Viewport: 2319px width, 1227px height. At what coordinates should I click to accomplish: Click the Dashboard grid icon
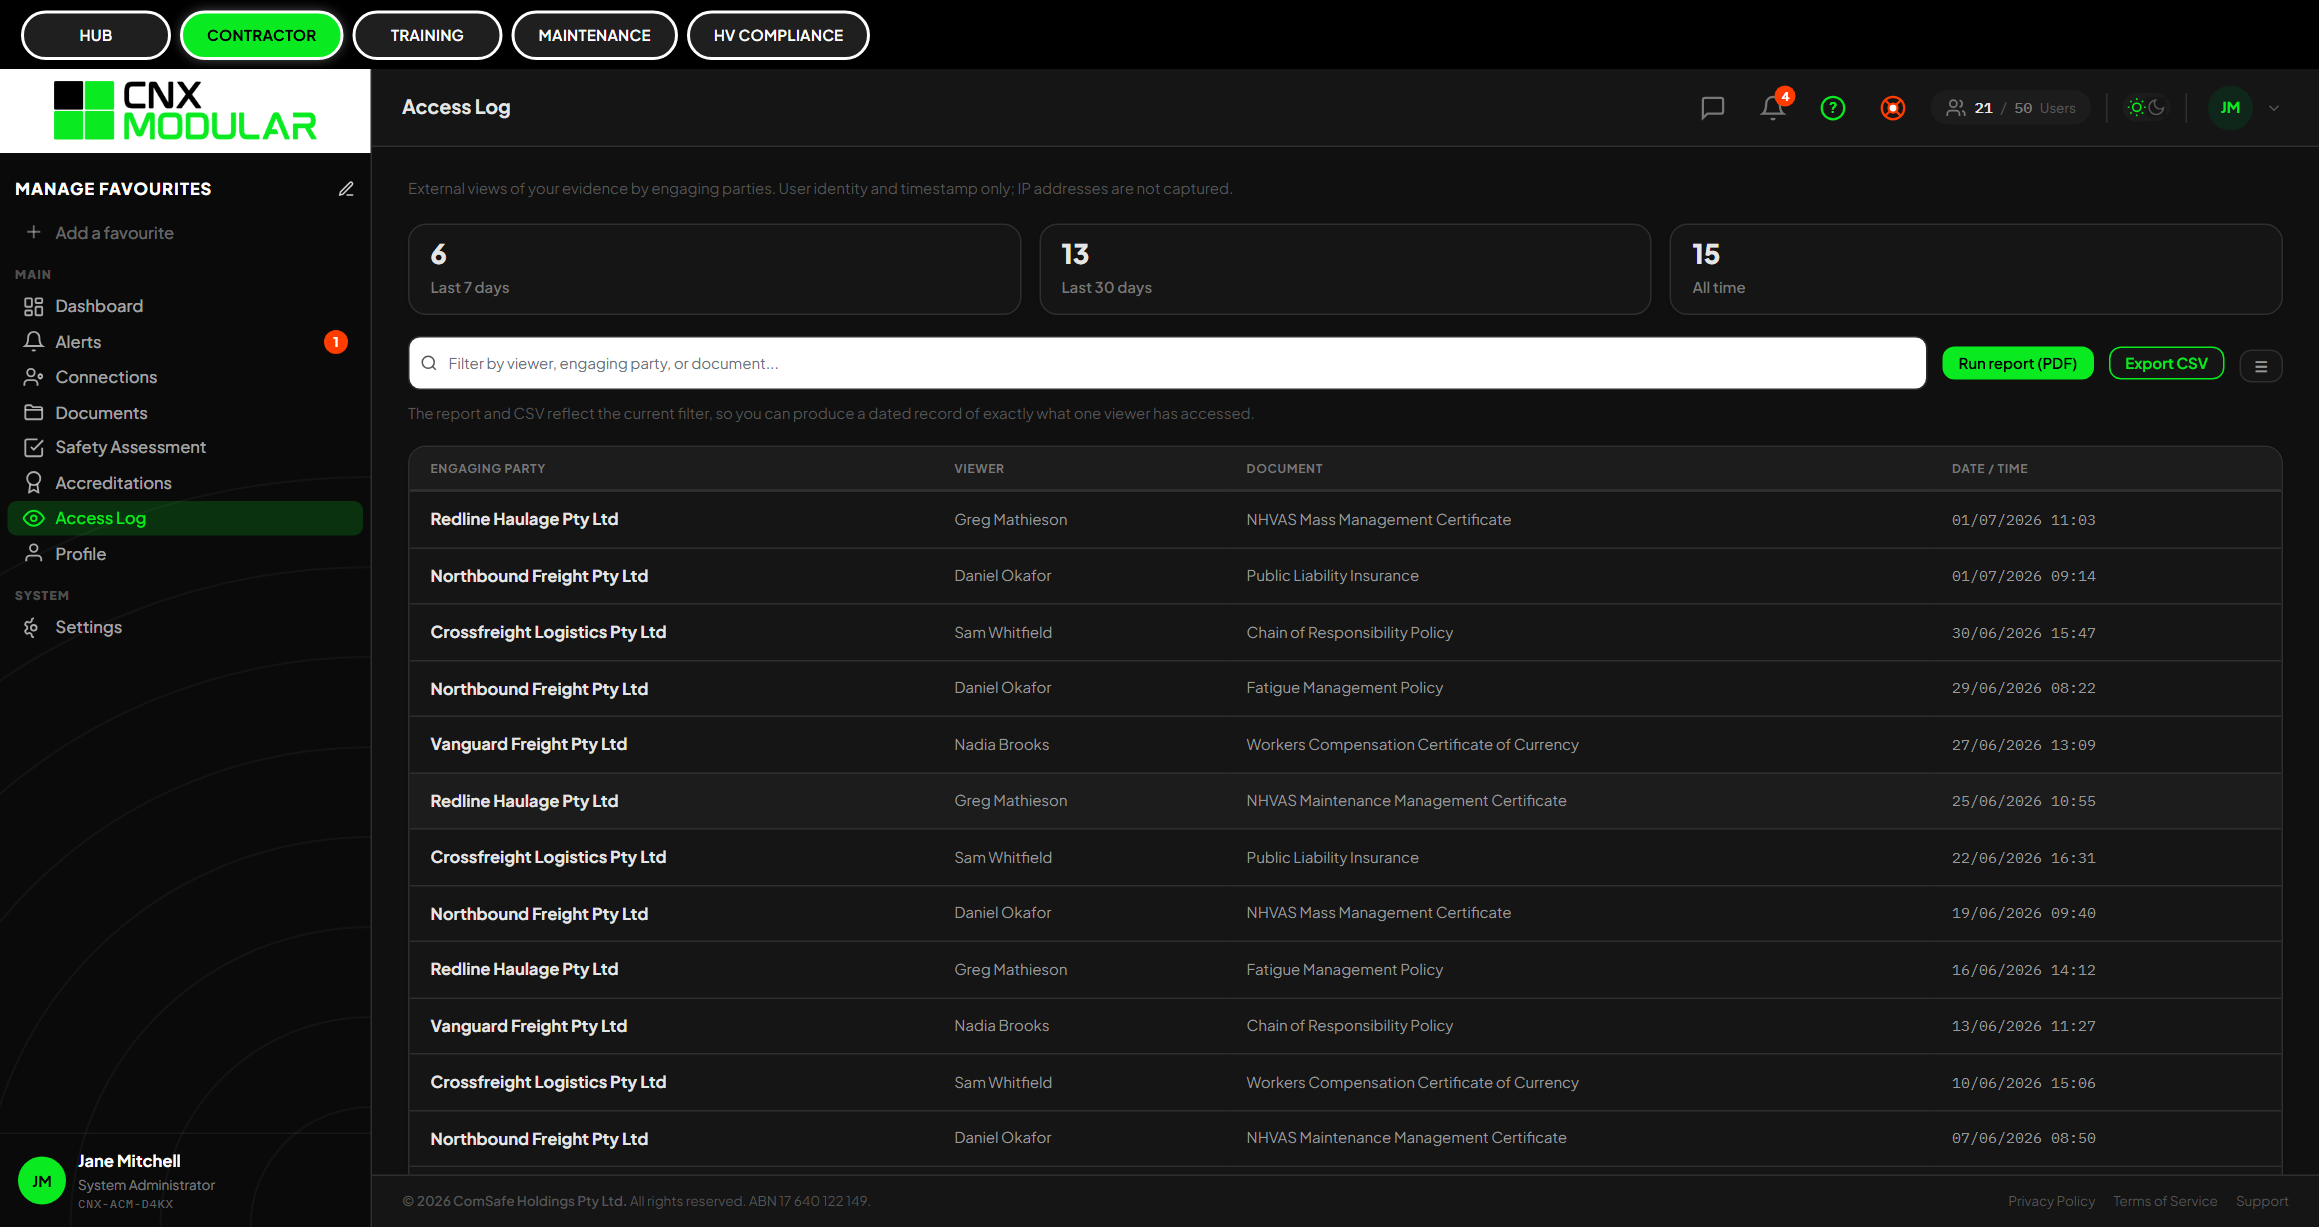(33, 306)
